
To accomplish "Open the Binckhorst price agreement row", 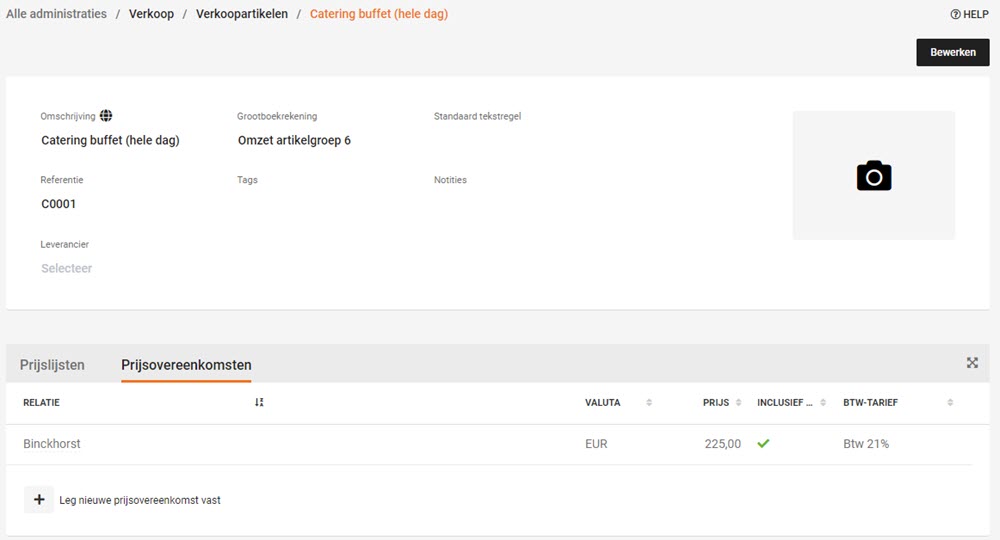I will 489,444.
